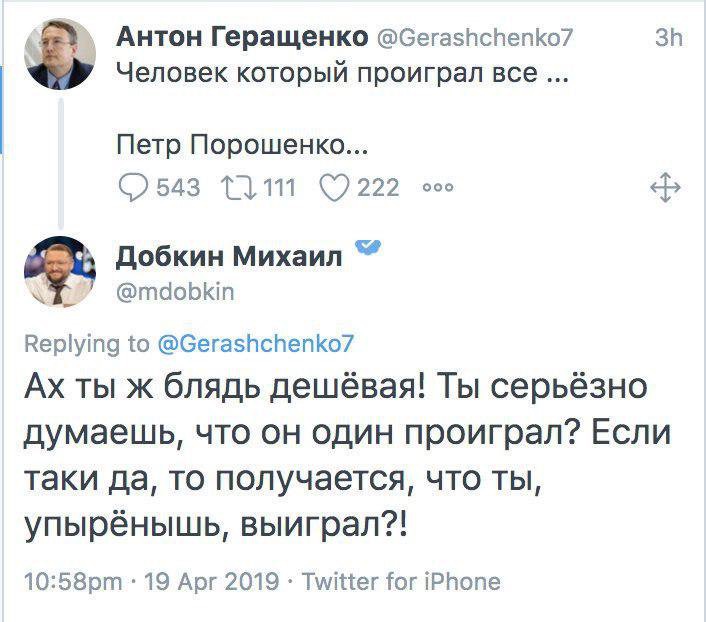The width and height of the screenshot is (706, 622).
Task: Click the four-arrow expand icon
Action: [x=665, y=187]
